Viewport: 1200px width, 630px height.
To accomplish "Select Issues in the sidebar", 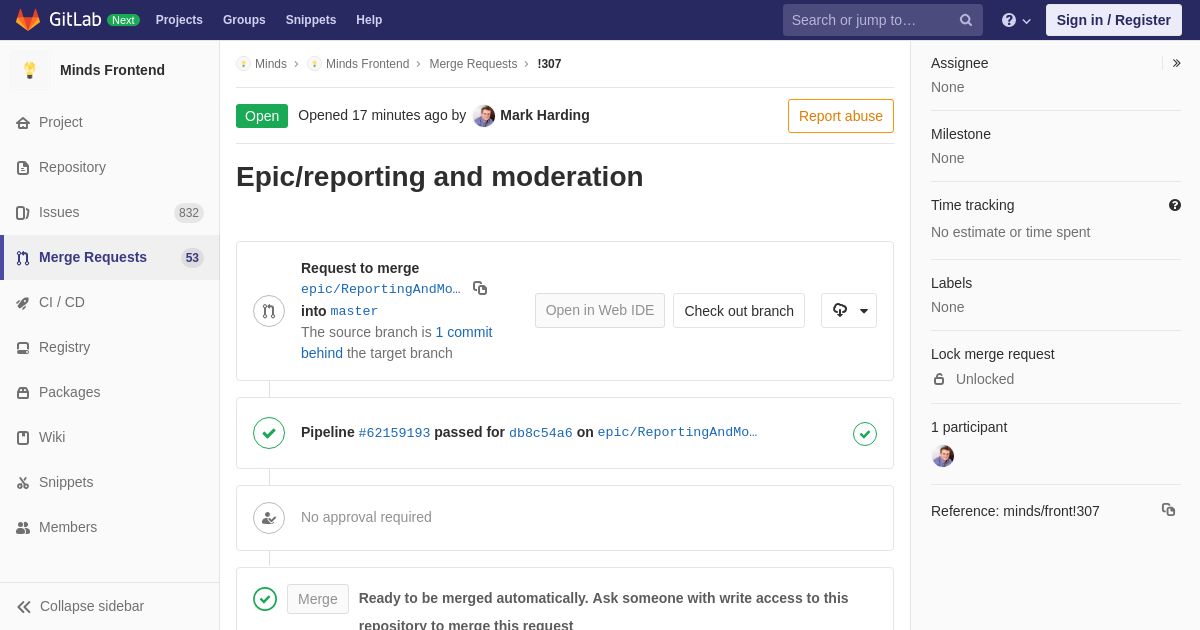I will pos(110,213).
